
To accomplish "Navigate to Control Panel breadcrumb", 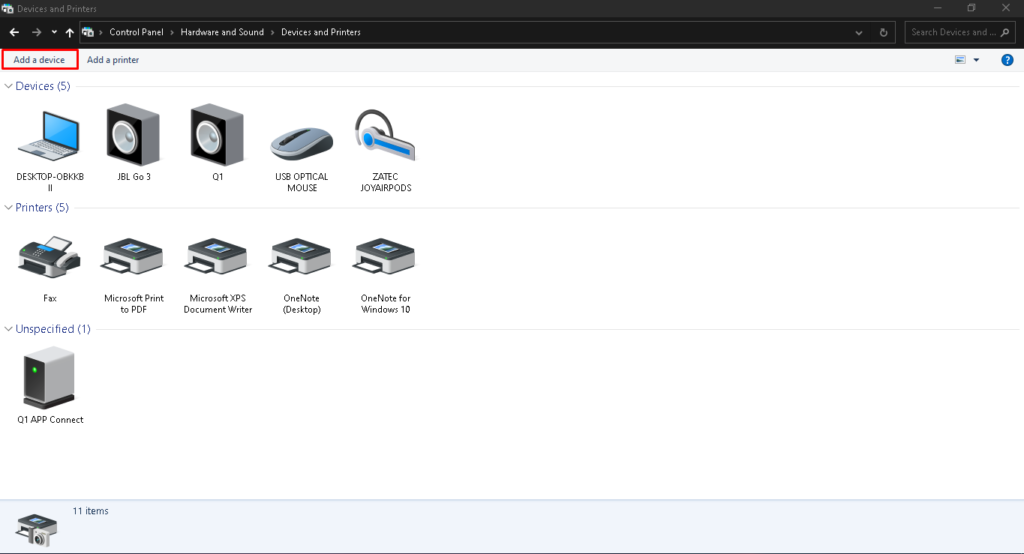I will click(x=136, y=32).
